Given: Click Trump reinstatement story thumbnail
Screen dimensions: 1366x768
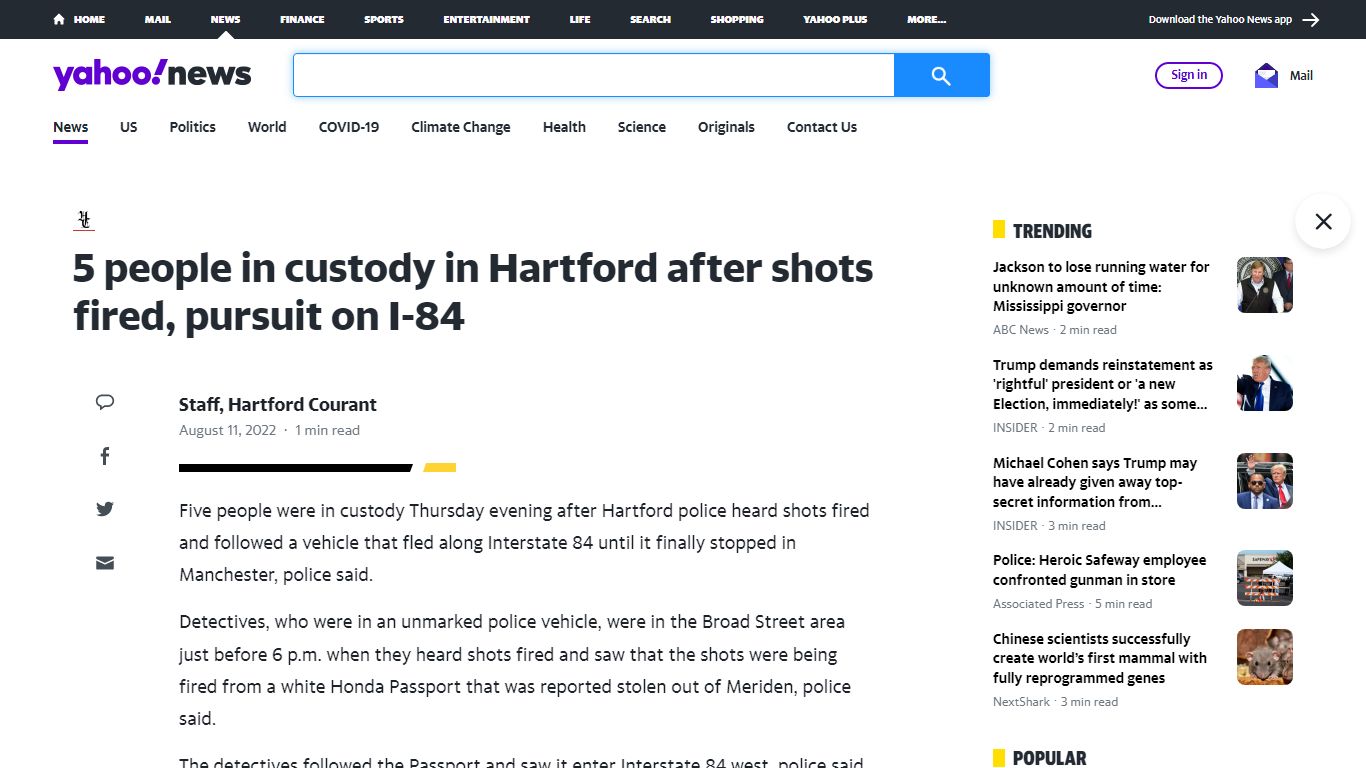Looking at the screenshot, I should pyautogui.click(x=1265, y=383).
